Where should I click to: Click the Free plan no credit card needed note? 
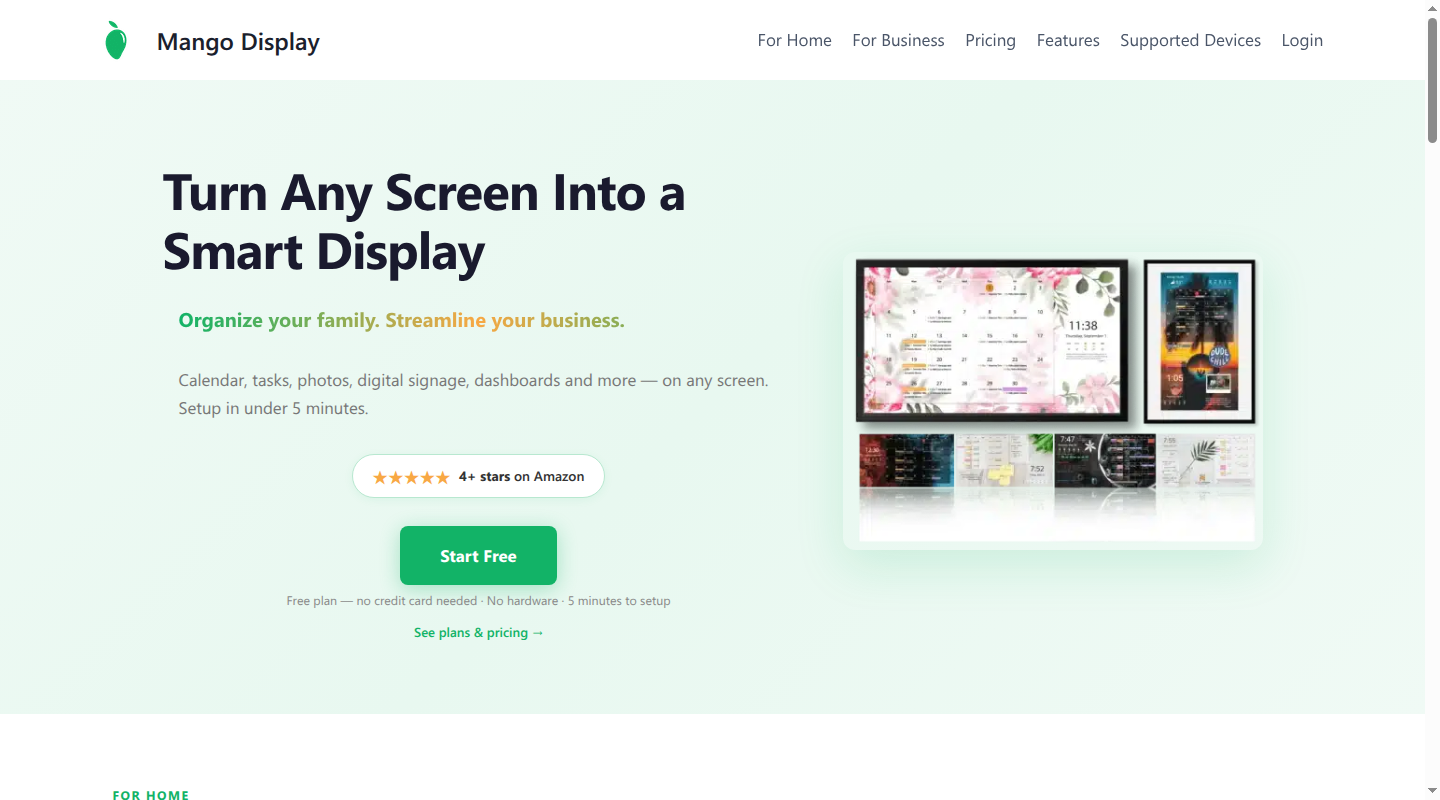pyautogui.click(x=478, y=601)
